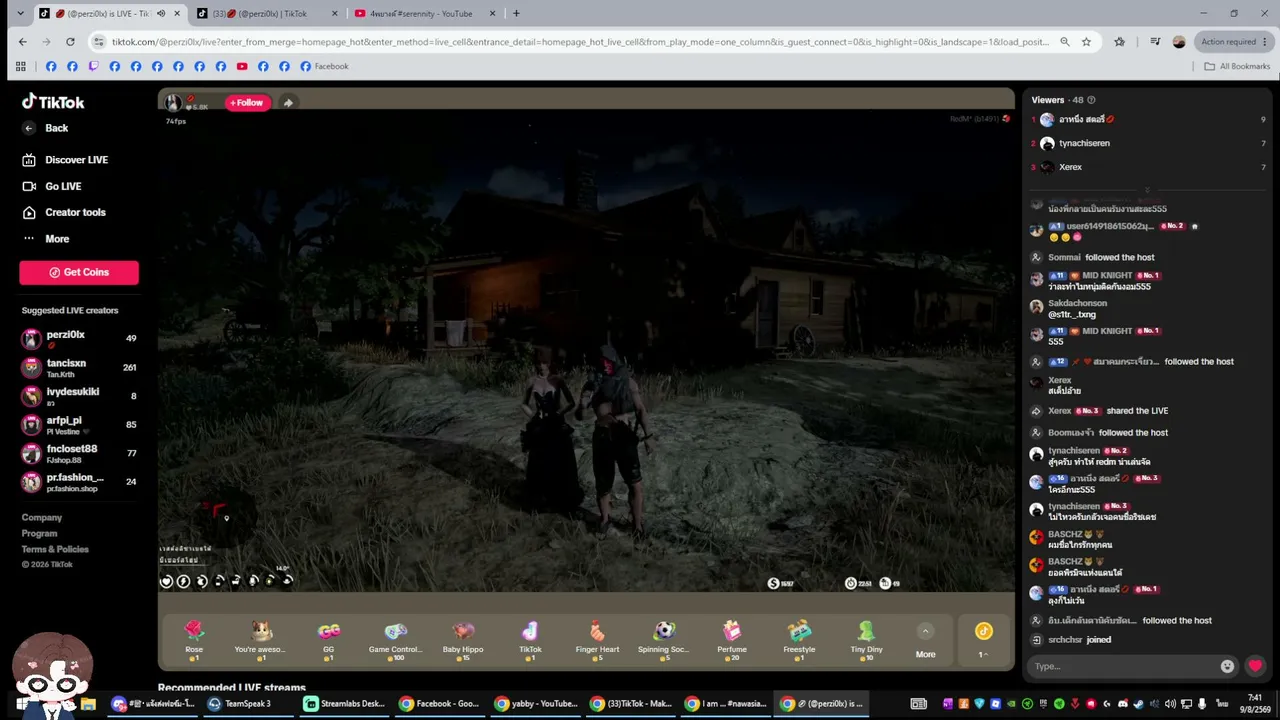Go Back using the sidebar link
The image size is (1280, 720).
pos(46,128)
